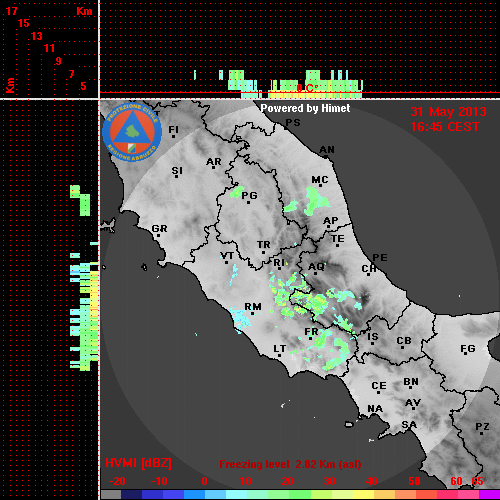
Task: Select the Potenza PZ city marker
Action: click(x=482, y=433)
